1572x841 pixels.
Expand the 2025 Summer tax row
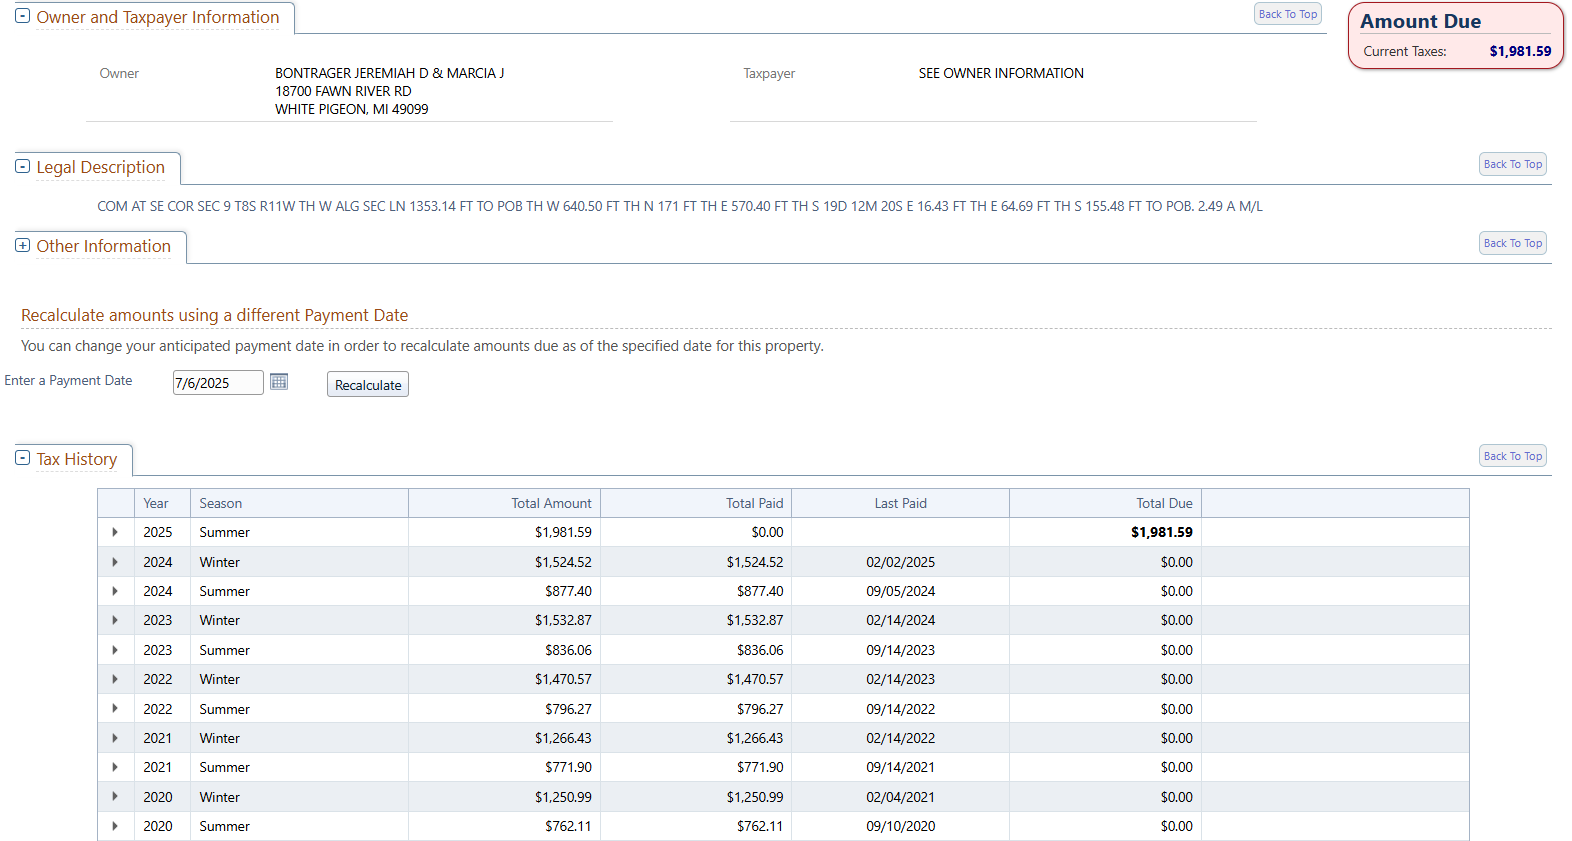115,533
